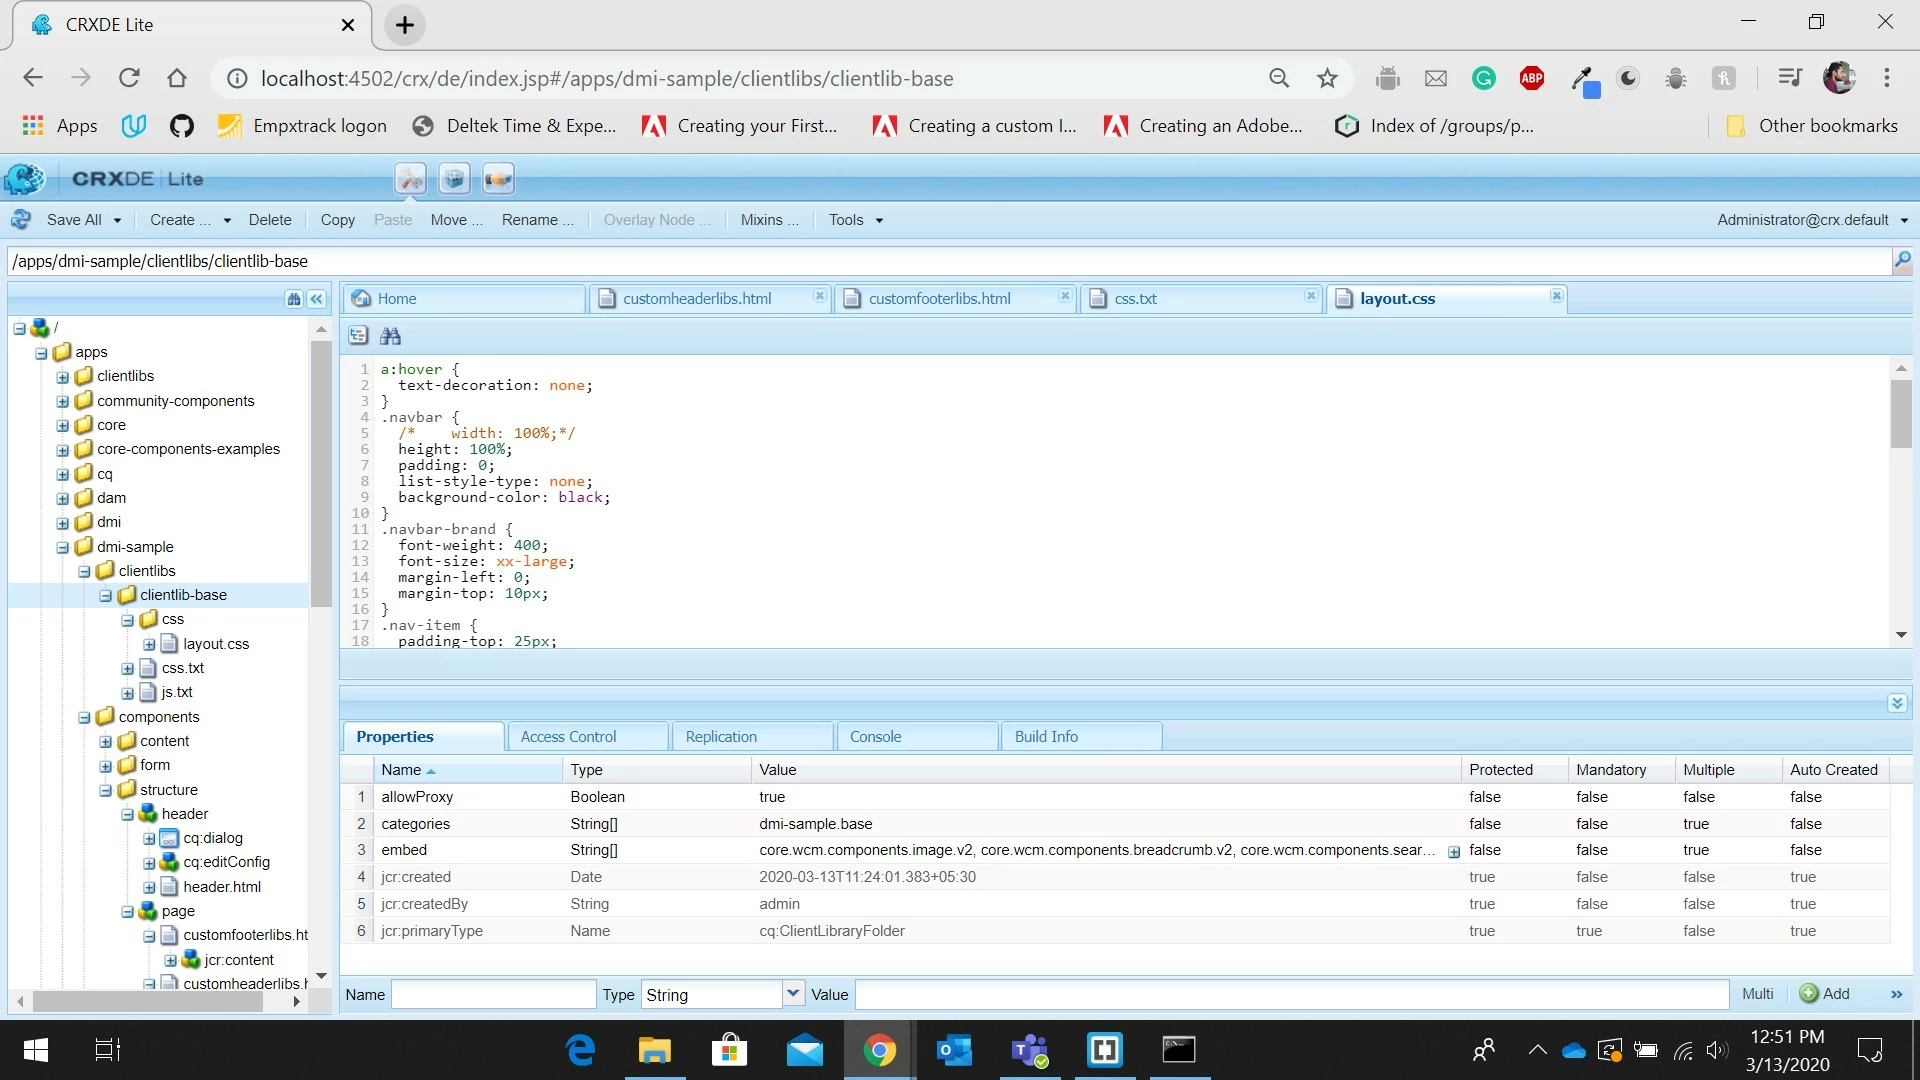Viewport: 1920px width, 1080px height.
Task: Open the developer tools wrench icon
Action: point(410,179)
